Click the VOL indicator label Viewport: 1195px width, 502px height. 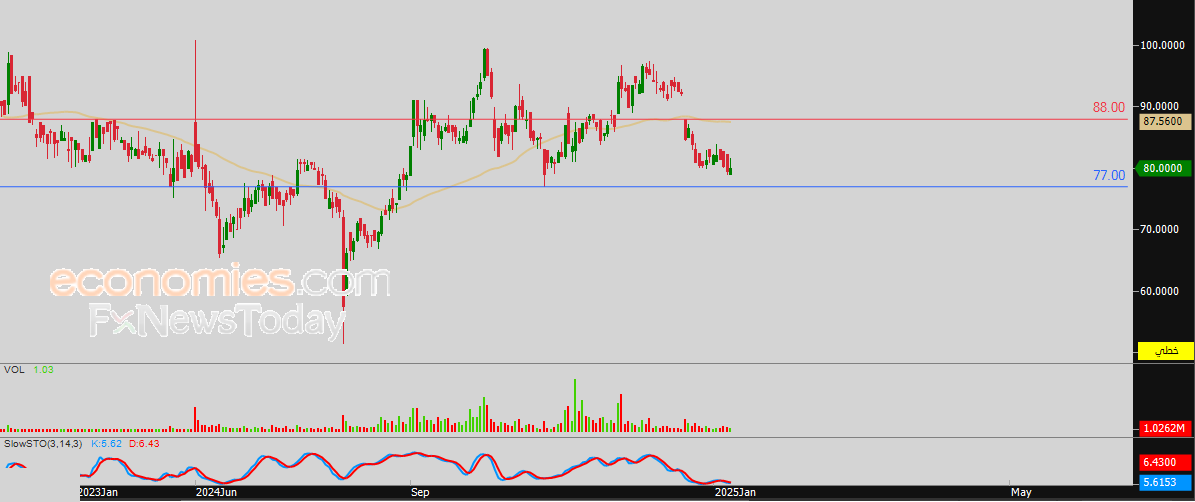(12, 369)
